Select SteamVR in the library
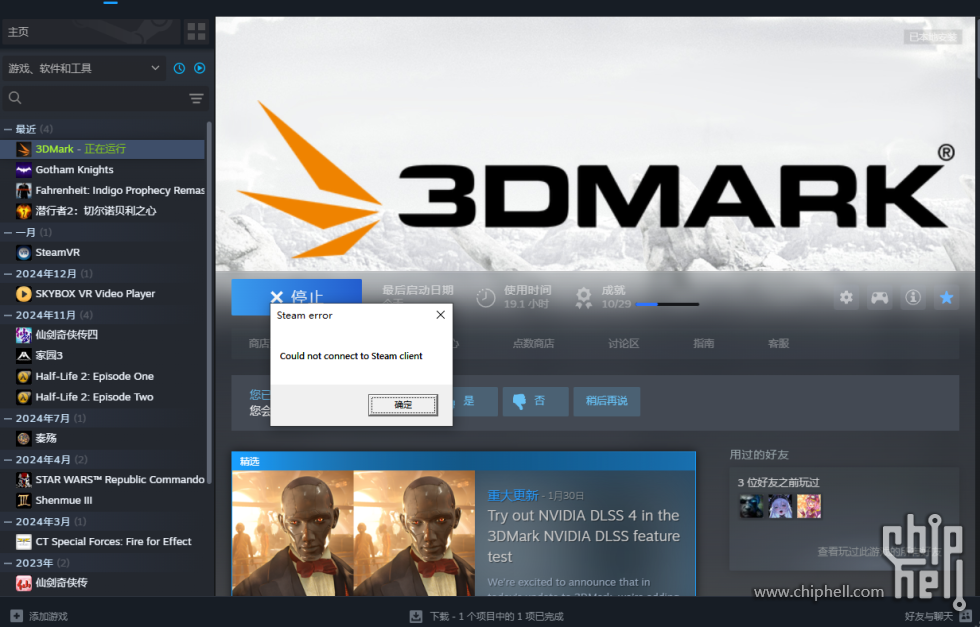Viewport: 980px width, 627px height. click(102, 253)
